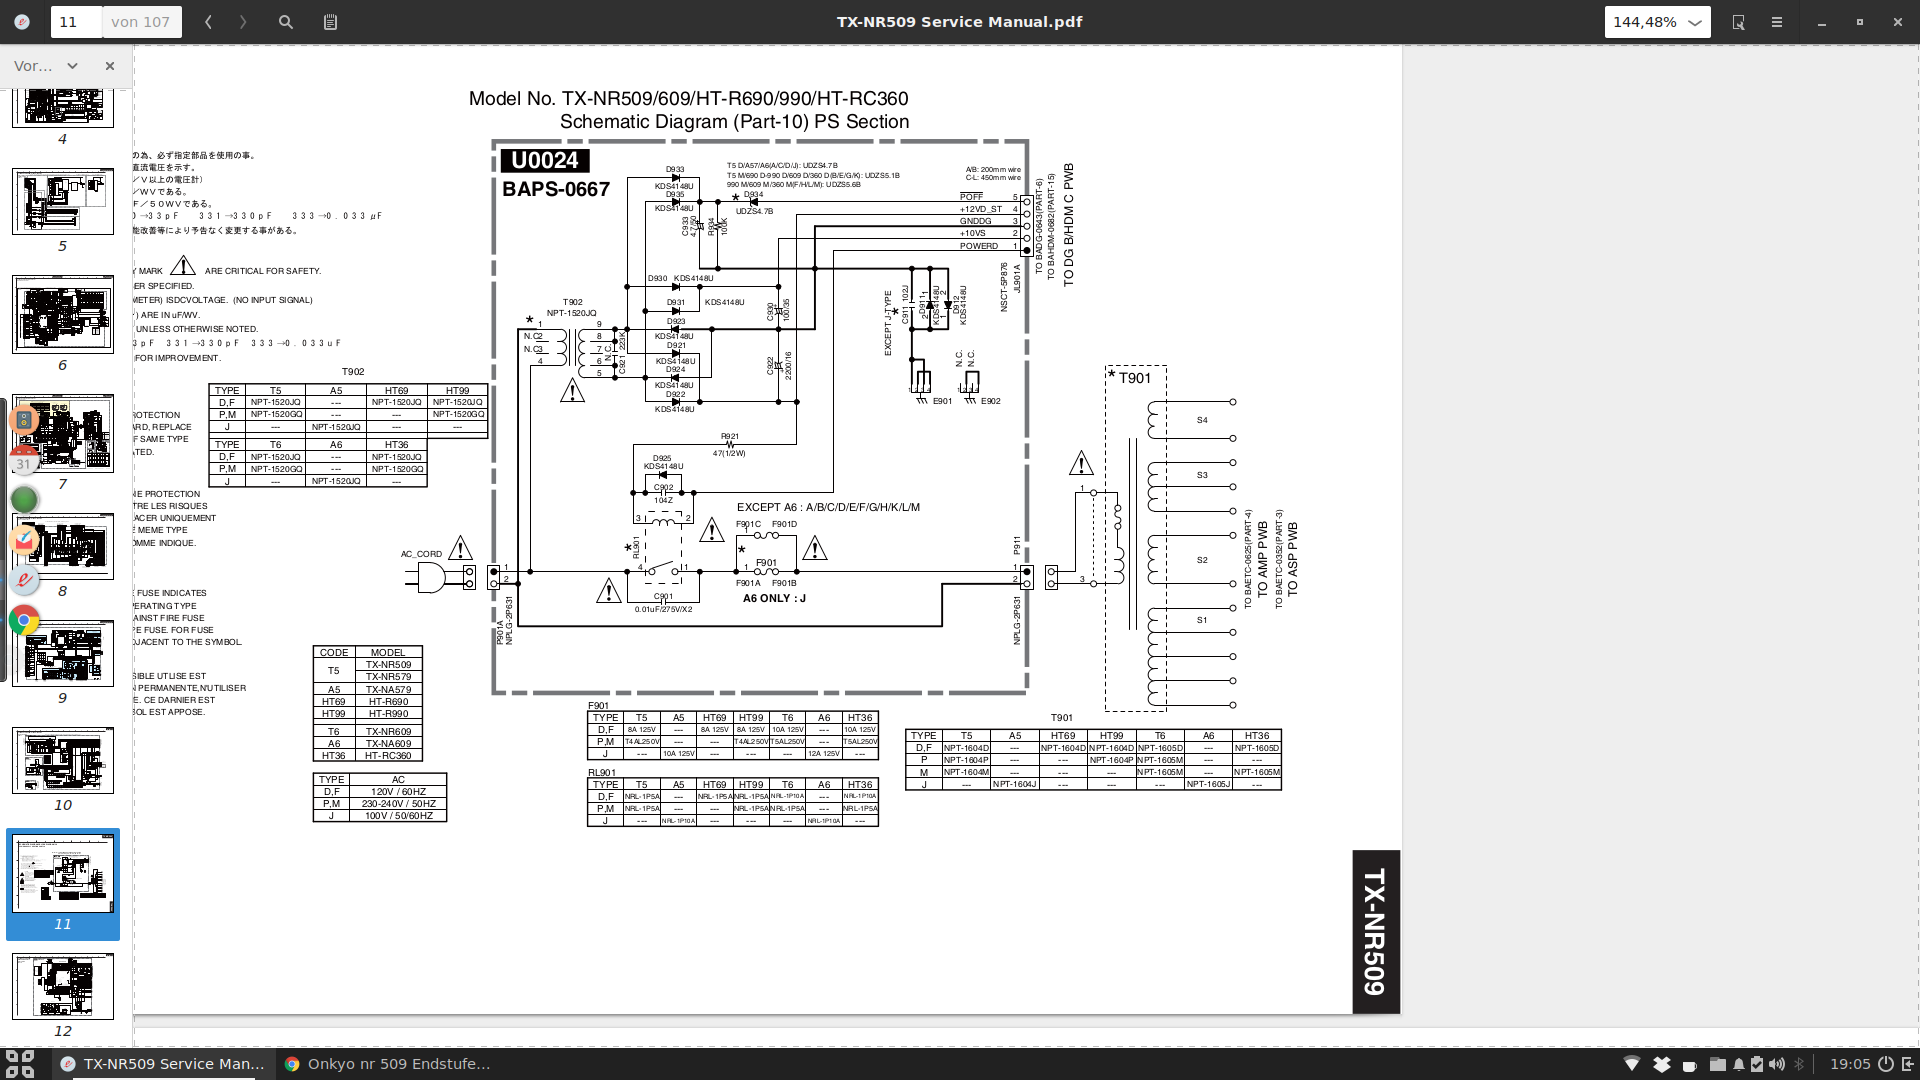
Task: Click the 'A6 ONLY : J' note
Action: (x=774, y=598)
